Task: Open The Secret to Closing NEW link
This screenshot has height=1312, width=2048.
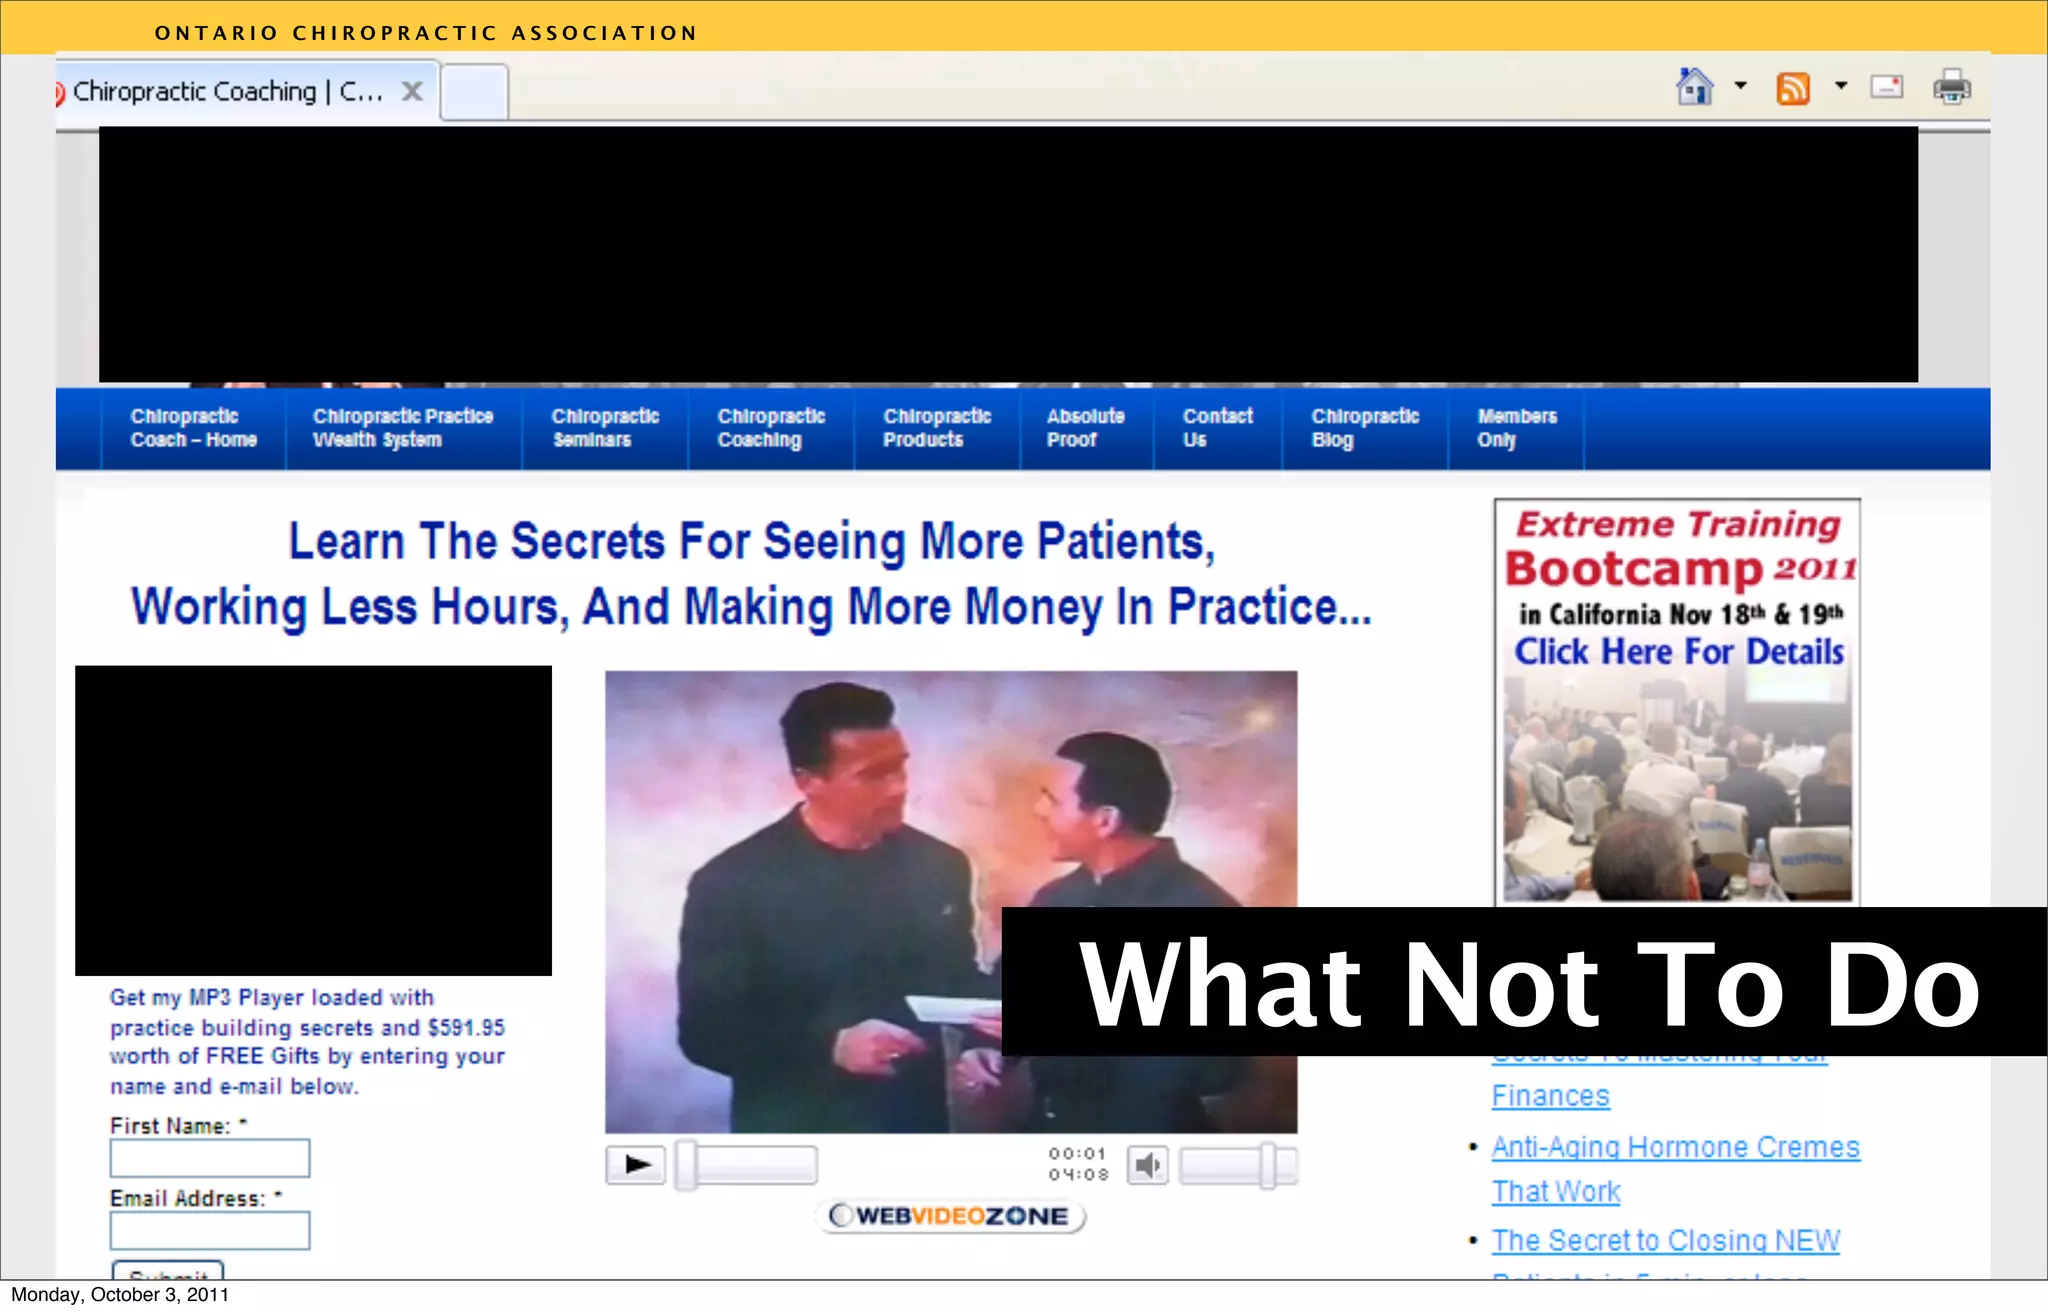Action: click(1666, 1240)
